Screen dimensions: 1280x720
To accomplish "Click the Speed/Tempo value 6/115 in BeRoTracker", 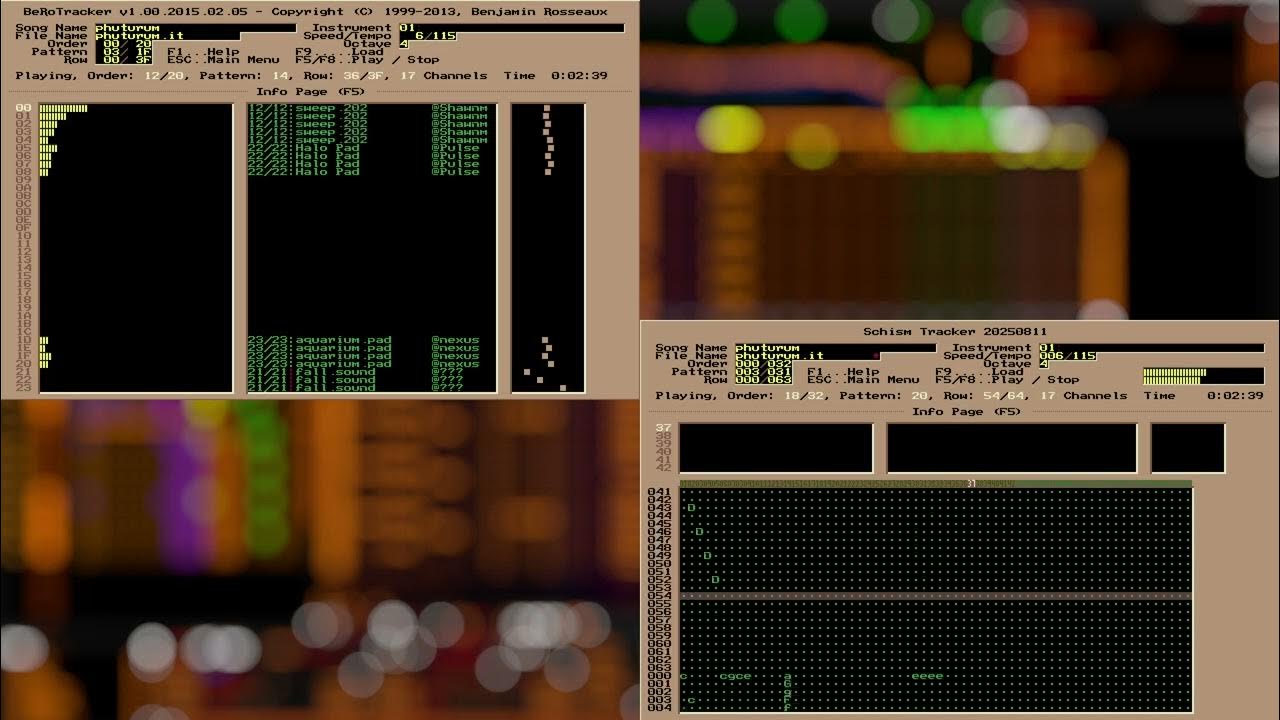I will click(x=427, y=36).
